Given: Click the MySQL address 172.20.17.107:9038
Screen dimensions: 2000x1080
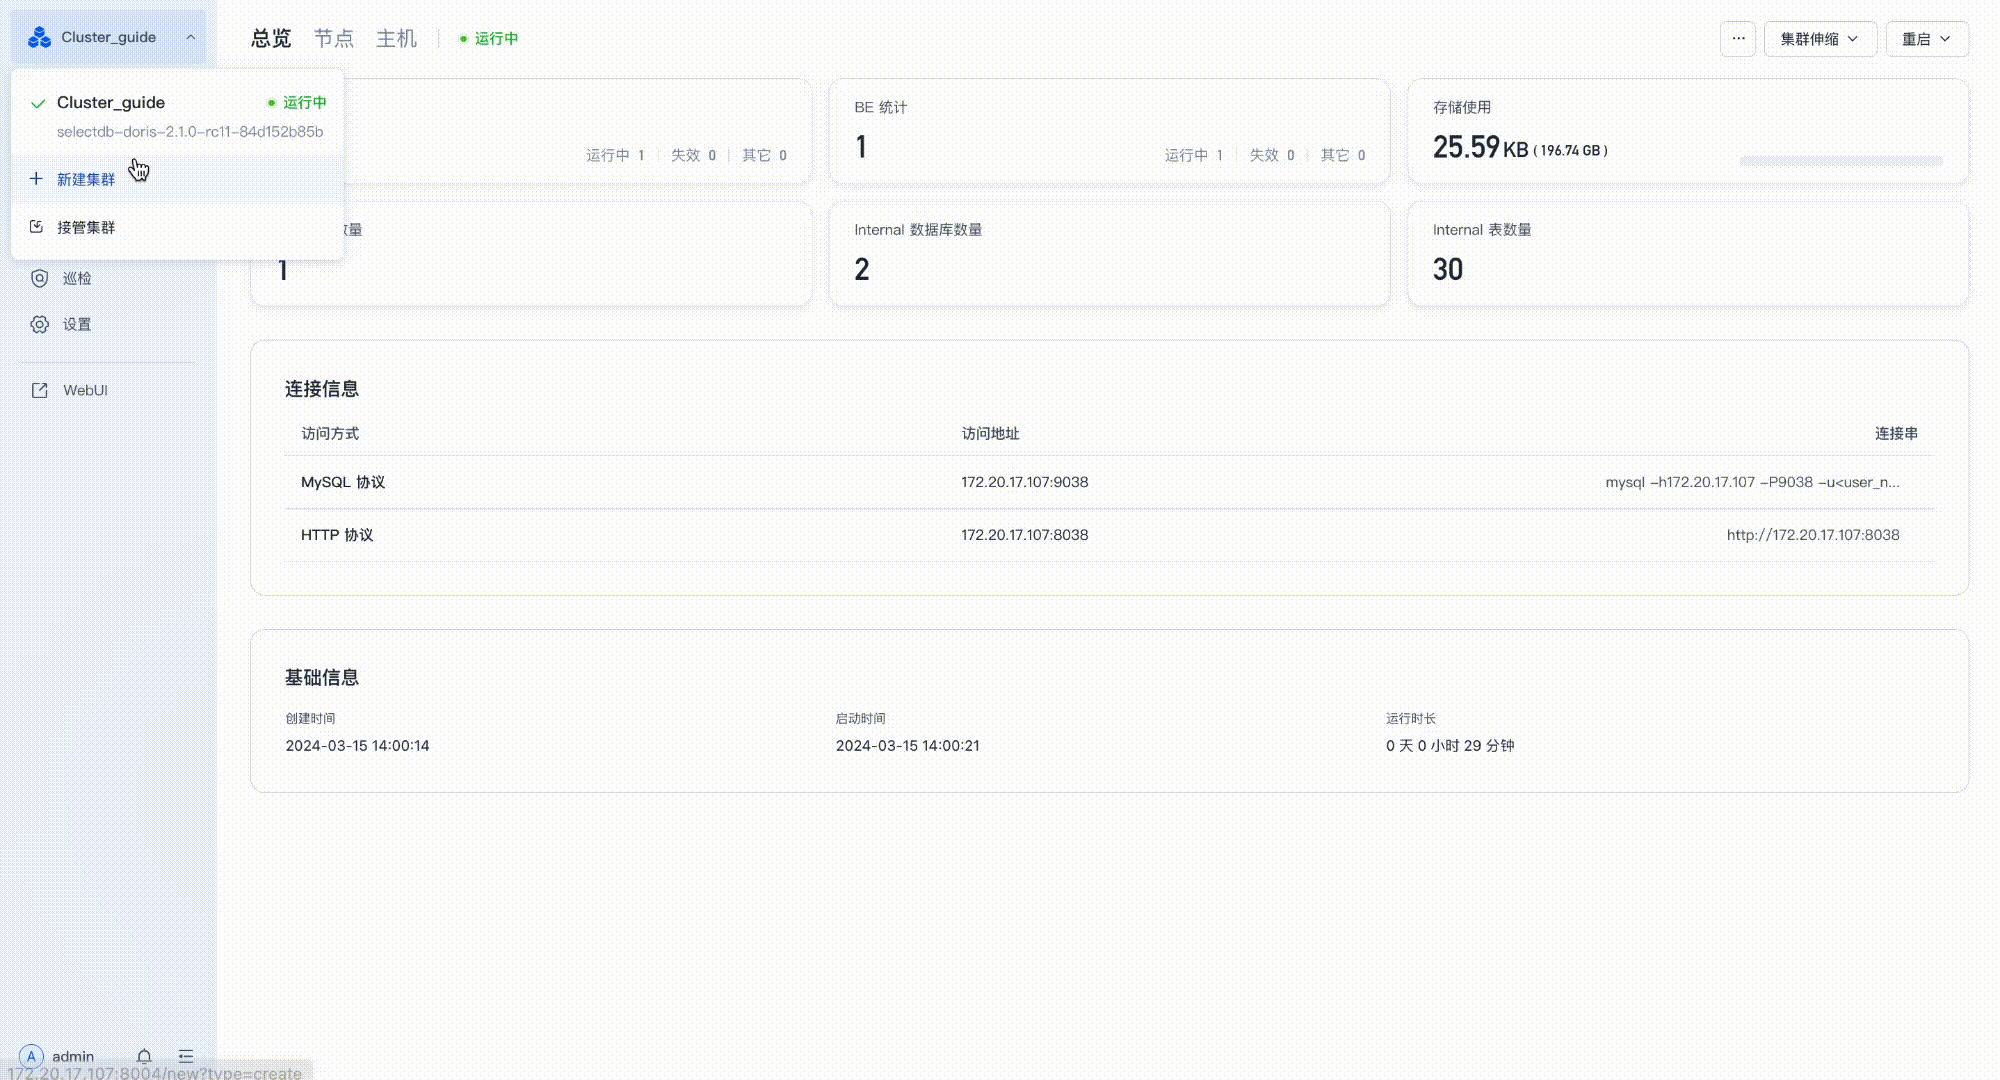Looking at the screenshot, I should (x=1025, y=482).
